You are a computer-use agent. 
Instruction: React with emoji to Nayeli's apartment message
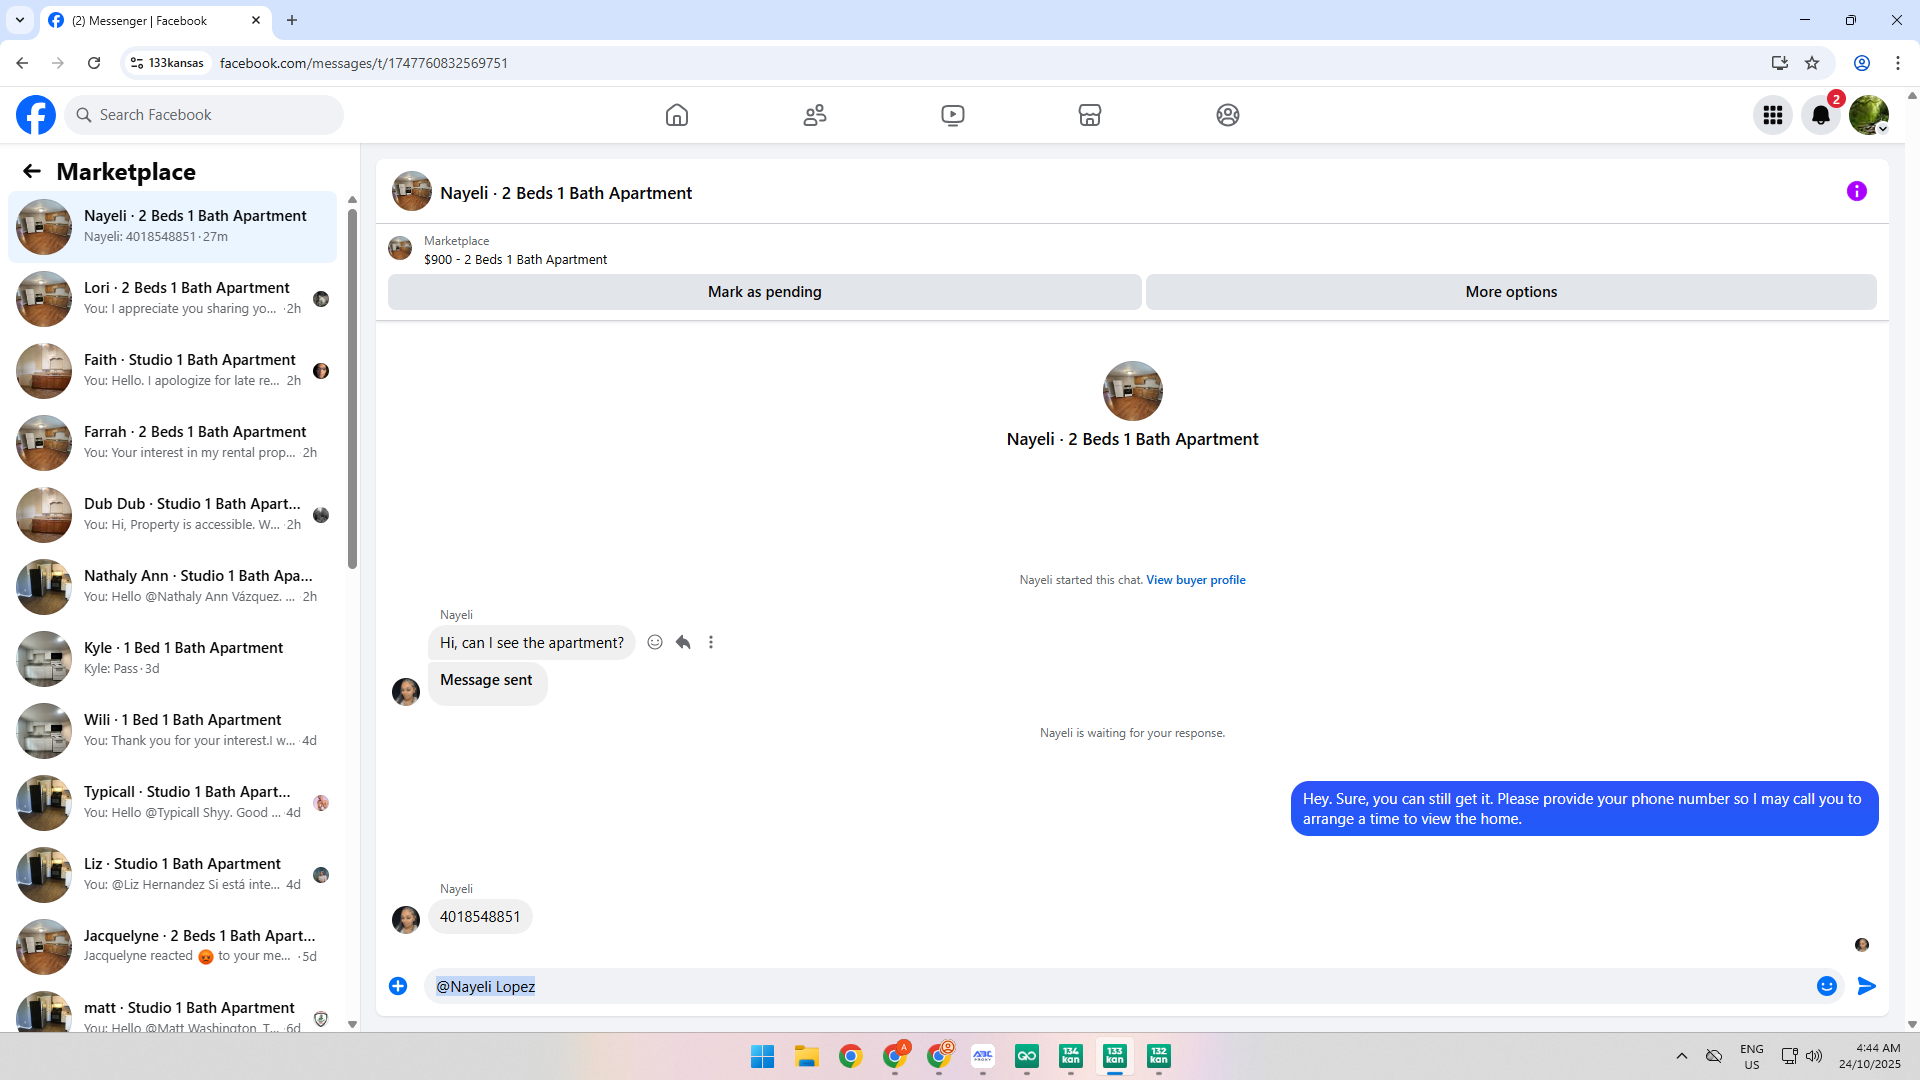655,642
